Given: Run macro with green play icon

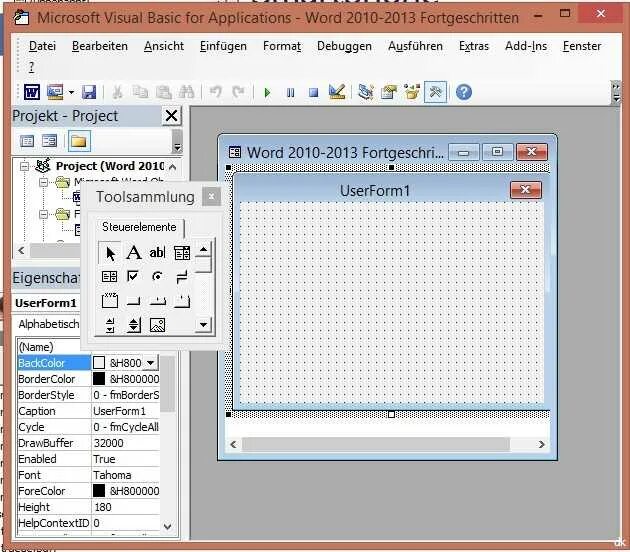Looking at the screenshot, I should (267, 93).
